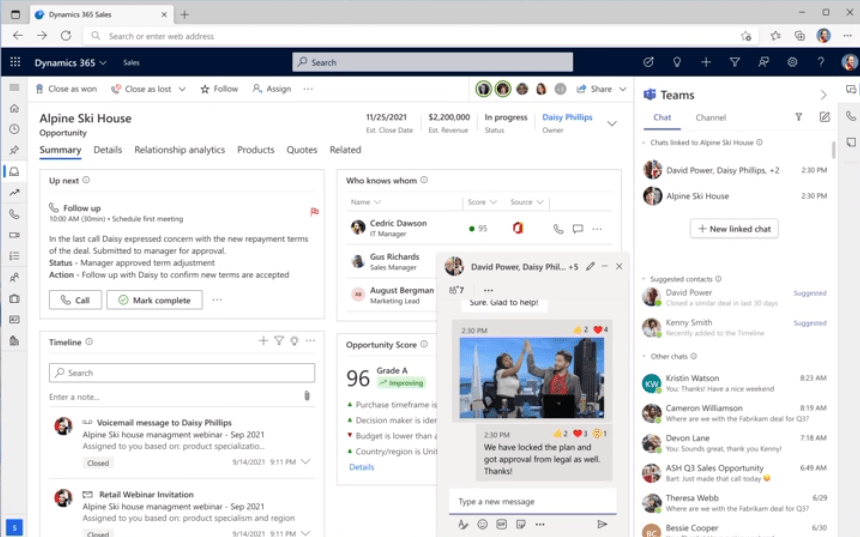This screenshot has width=860, height=537.
Task: Open the Details link under Opportunity Score
Action: 361,467
